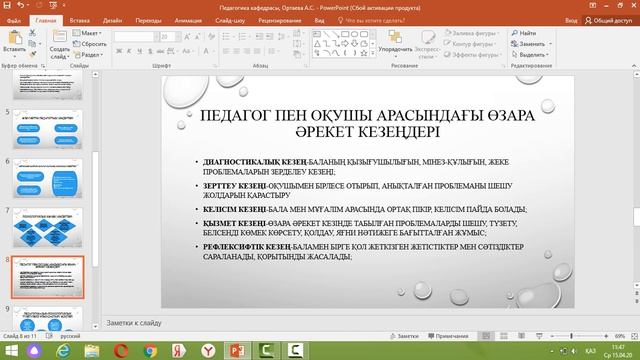Open Normal view from status bar icon
The width and height of the screenshot is (640, 360).
486,336
